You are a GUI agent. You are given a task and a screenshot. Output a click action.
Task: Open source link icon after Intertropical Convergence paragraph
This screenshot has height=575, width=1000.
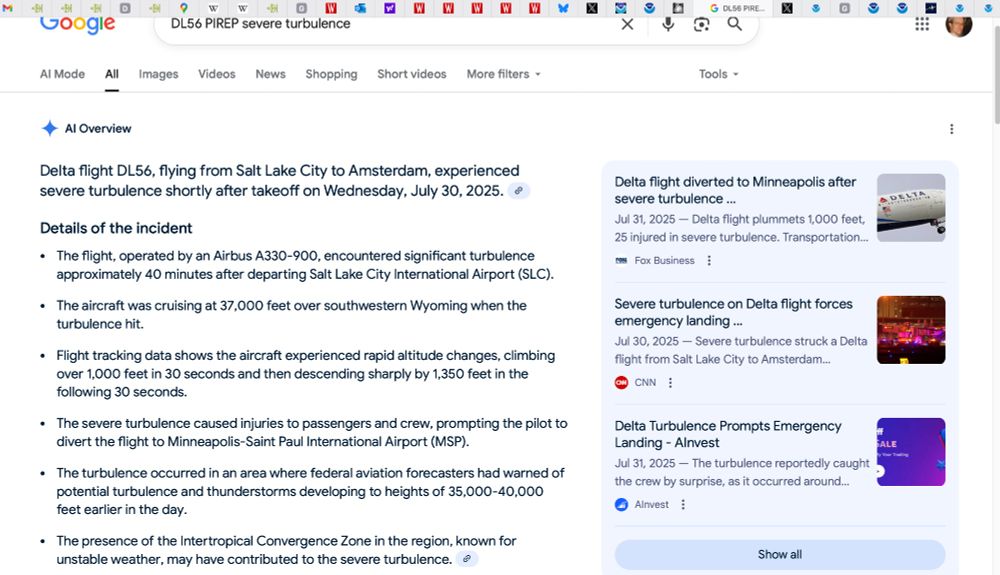[467, 559]
